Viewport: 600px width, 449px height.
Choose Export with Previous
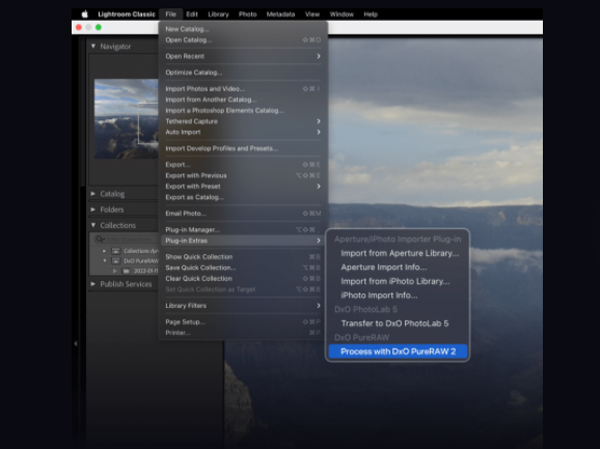[243, 175]
